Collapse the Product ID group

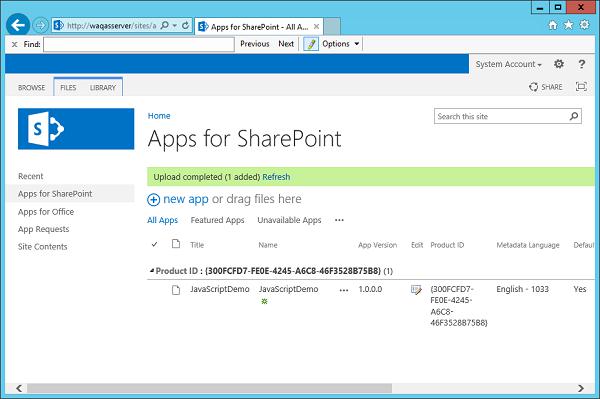click(x=152, y=271)
